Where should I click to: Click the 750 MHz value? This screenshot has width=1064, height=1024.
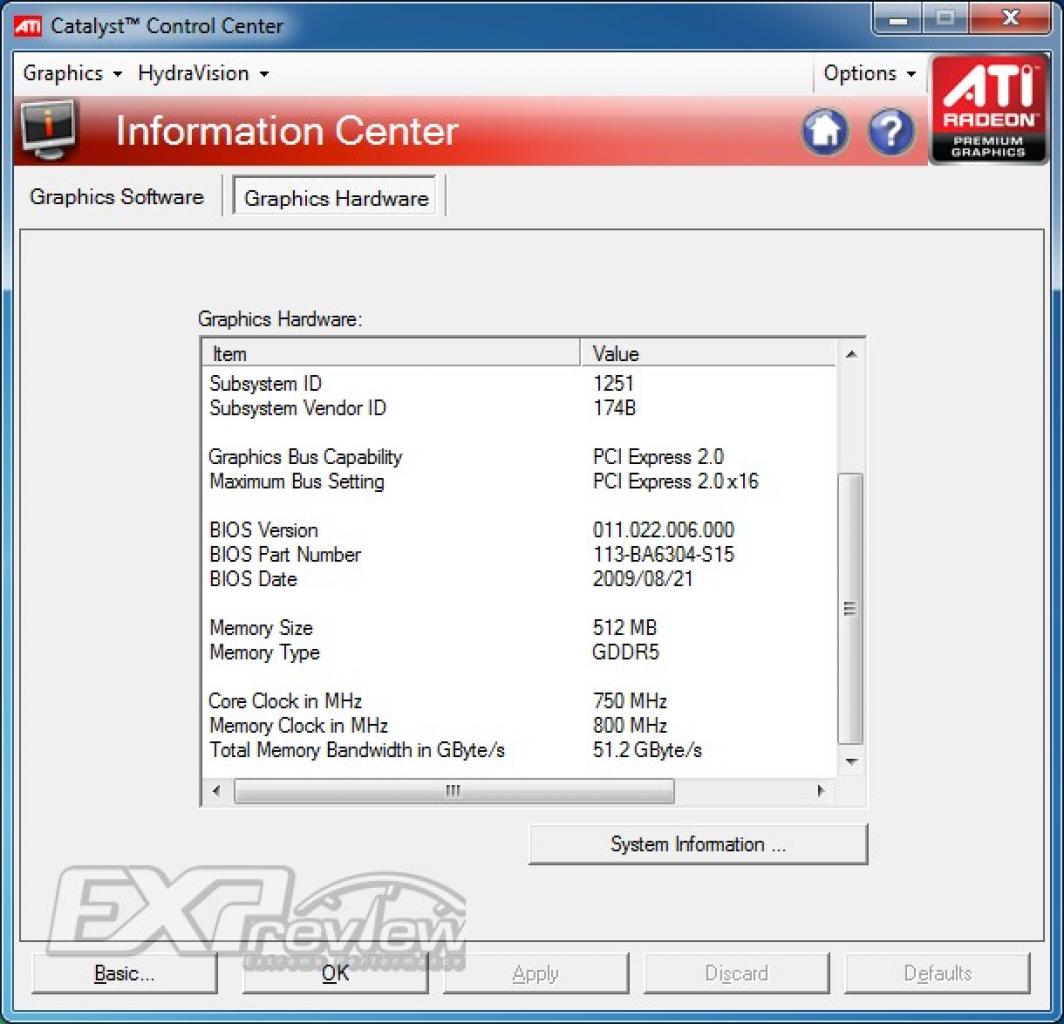point(630,701)
